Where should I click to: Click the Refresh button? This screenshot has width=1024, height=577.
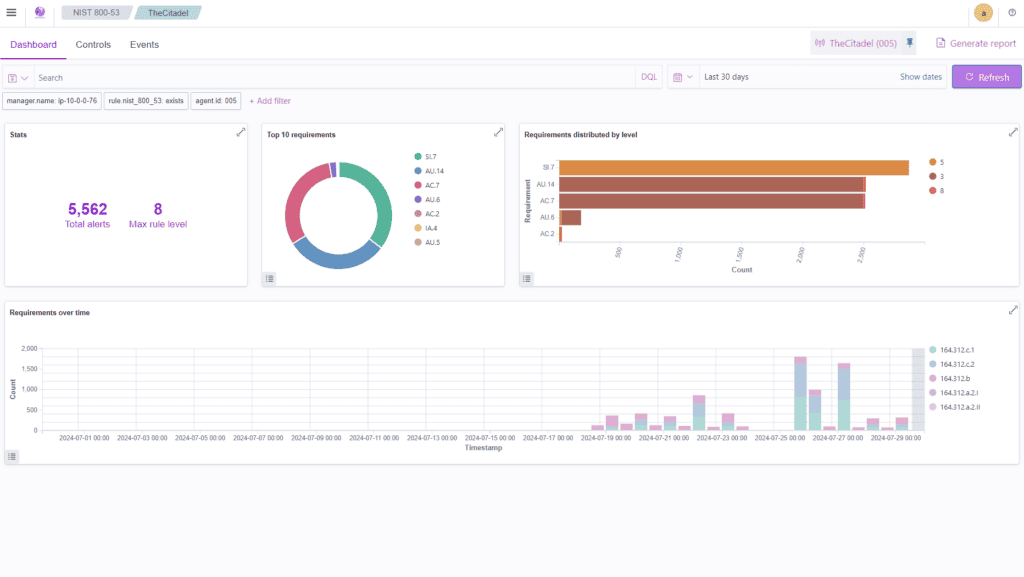[986, 77]
